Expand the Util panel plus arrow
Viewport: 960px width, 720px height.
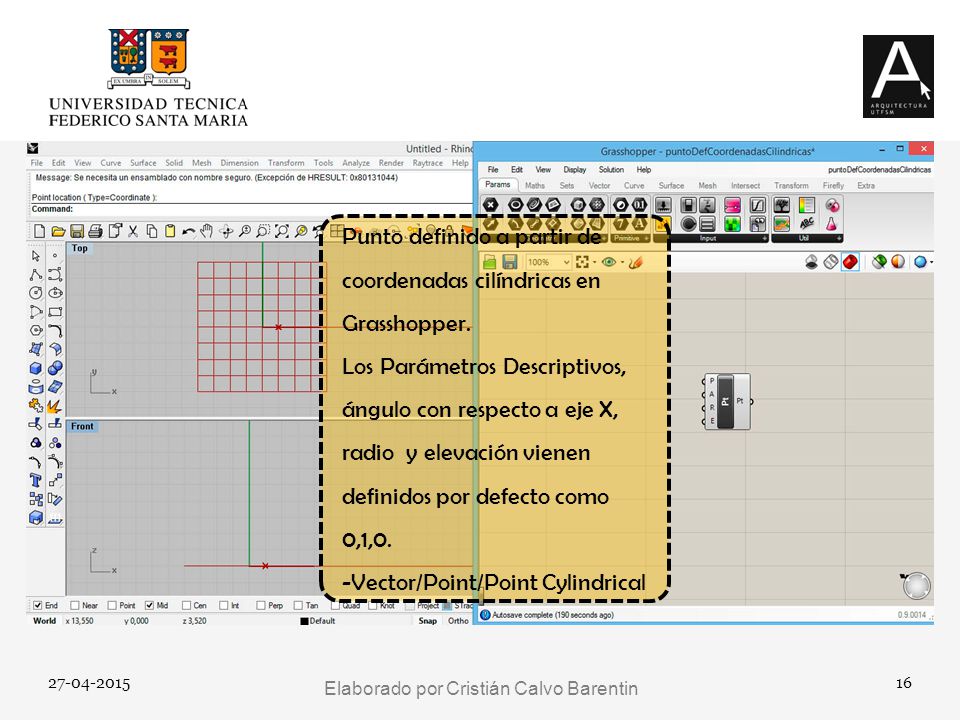tap(839, 238)
